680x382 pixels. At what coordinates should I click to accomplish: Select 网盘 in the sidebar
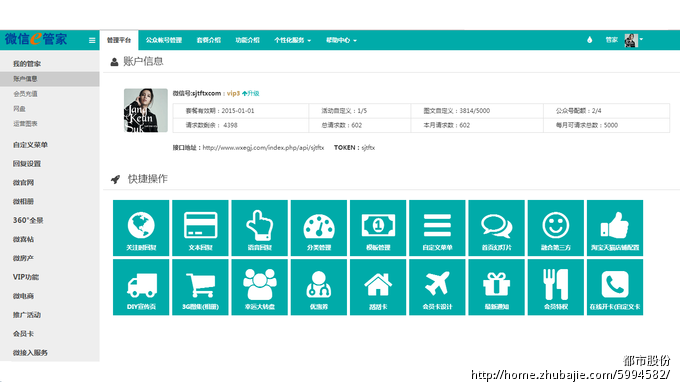point(19,109)
